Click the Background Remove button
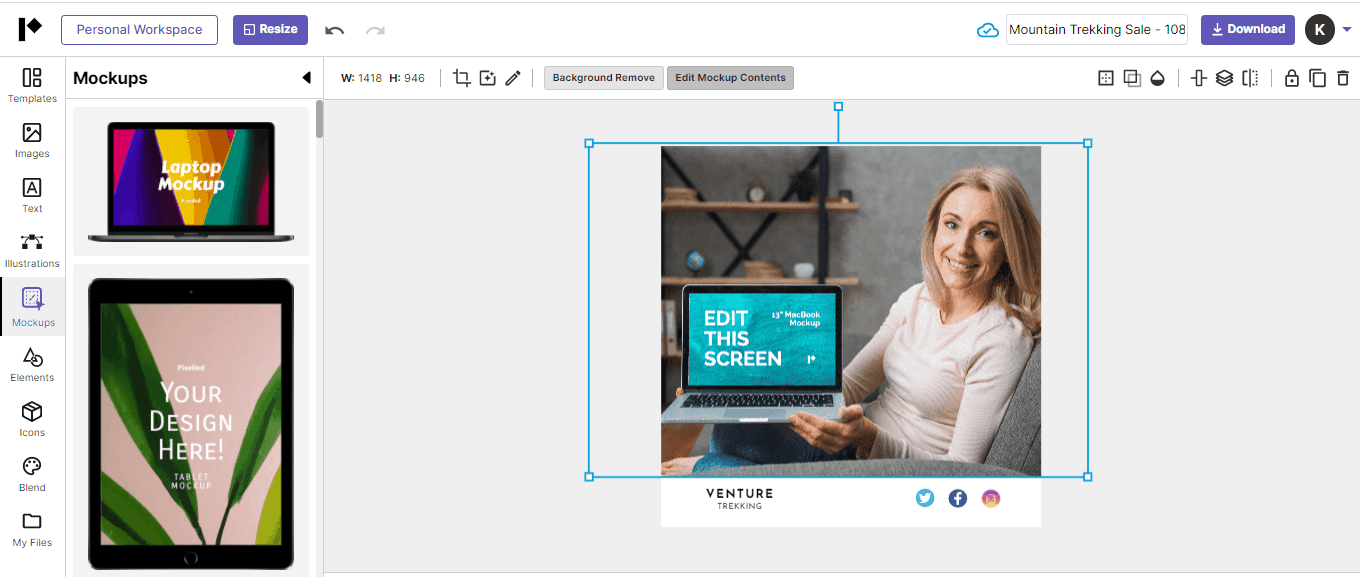The image size is (1360, 577). point(603,78)
